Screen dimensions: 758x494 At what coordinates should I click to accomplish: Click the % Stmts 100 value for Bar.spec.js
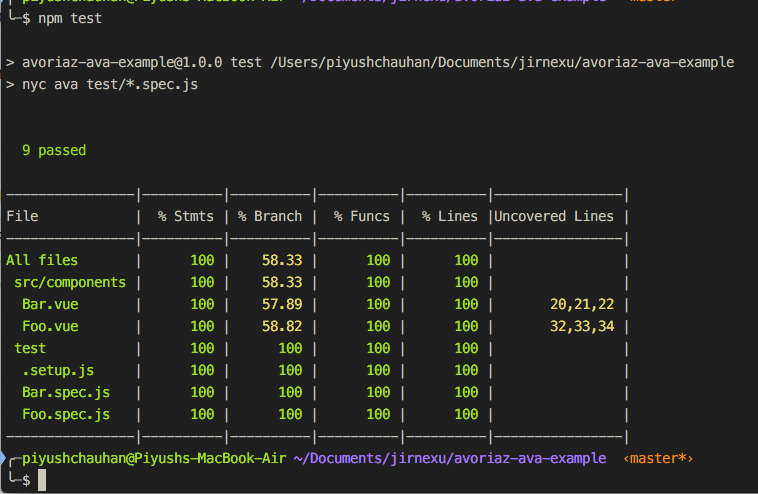click(202, 392)
